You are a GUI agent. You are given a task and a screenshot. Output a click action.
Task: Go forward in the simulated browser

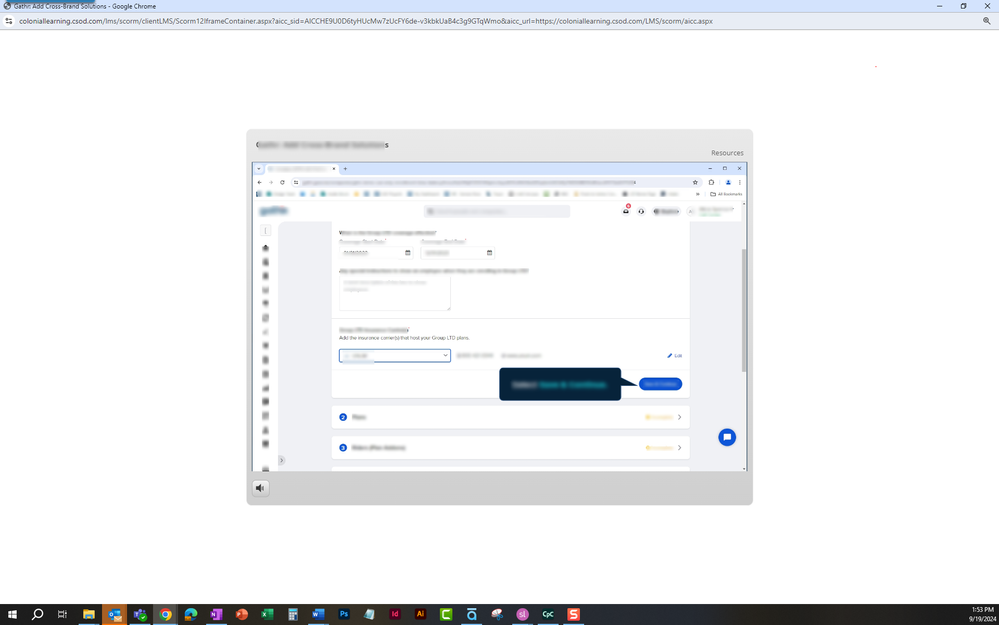tap(270, 182)
